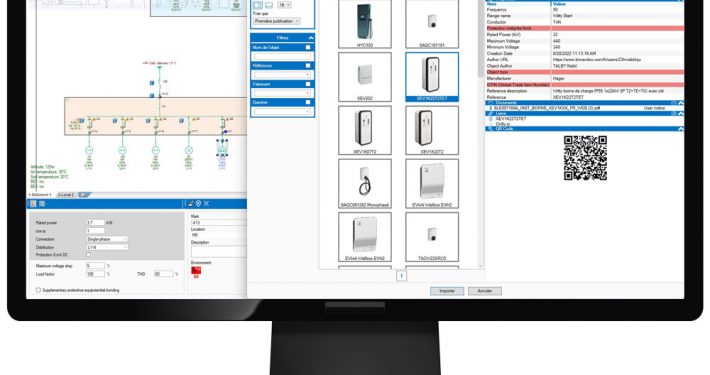Switch to the list view icon
The image size is (710, 375).
269,5
